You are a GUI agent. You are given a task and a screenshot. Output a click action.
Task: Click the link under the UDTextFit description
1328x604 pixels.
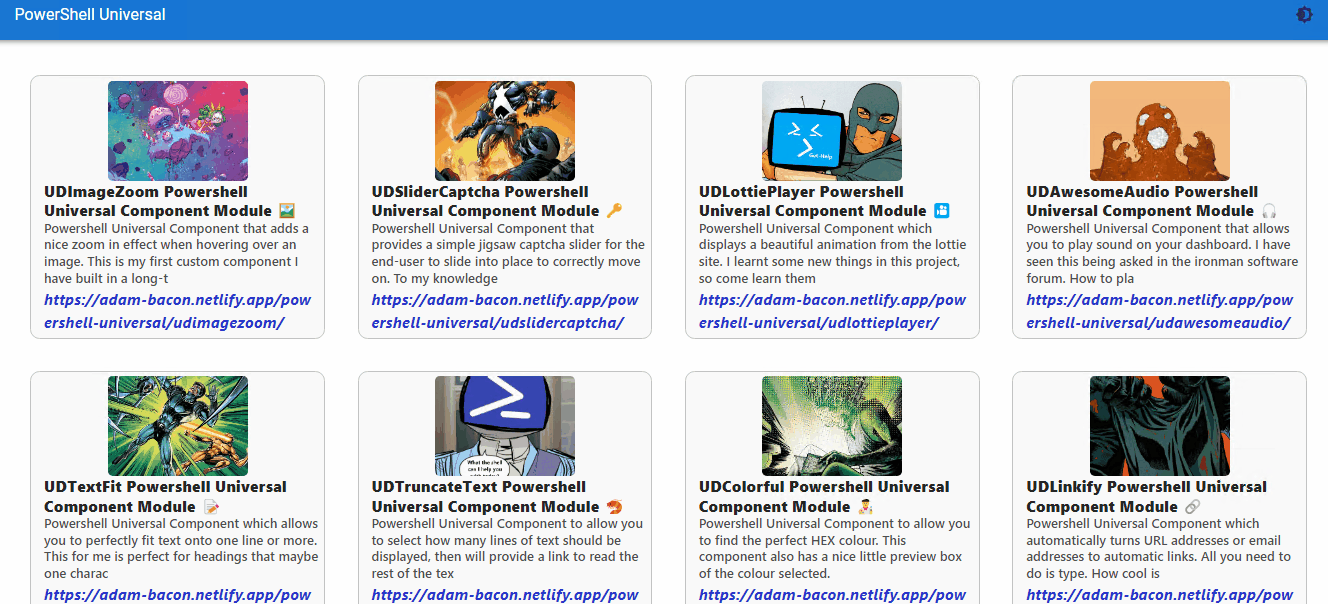(177, 595)
